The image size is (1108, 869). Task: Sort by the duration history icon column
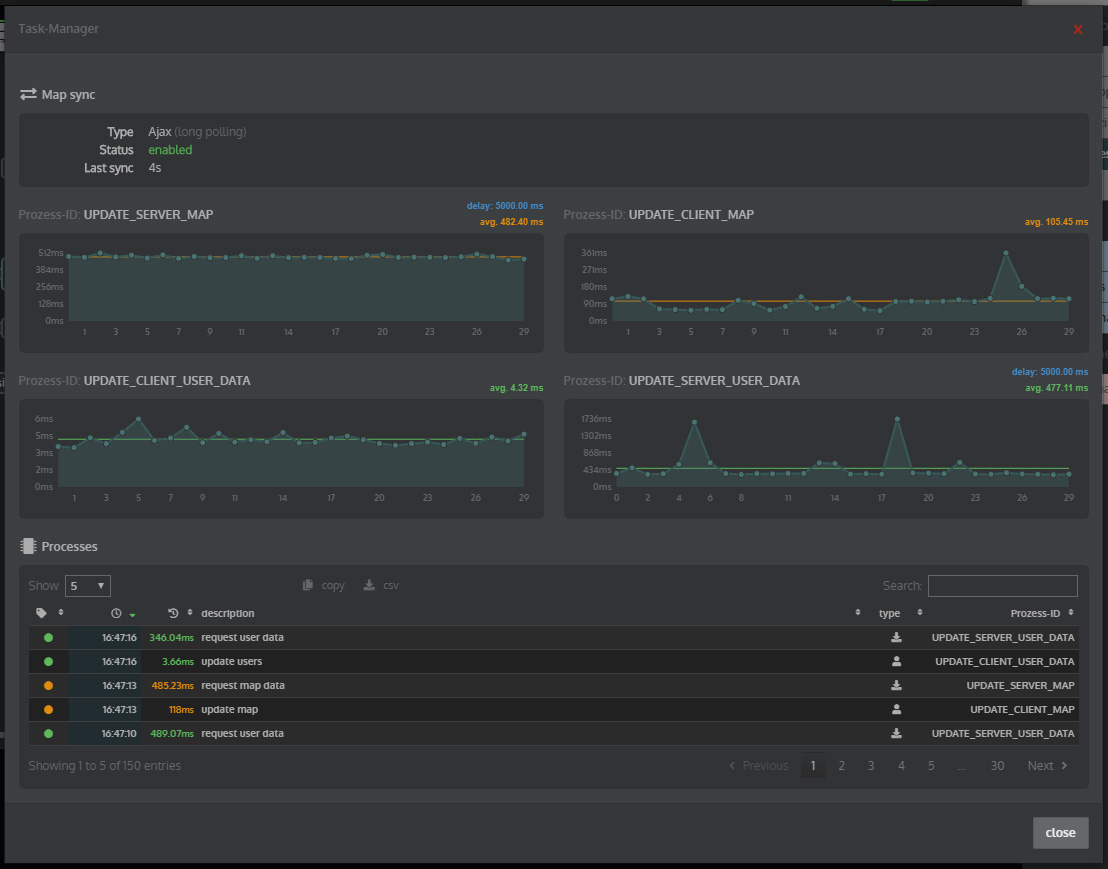pyautogui.click(x=174, y=613)
